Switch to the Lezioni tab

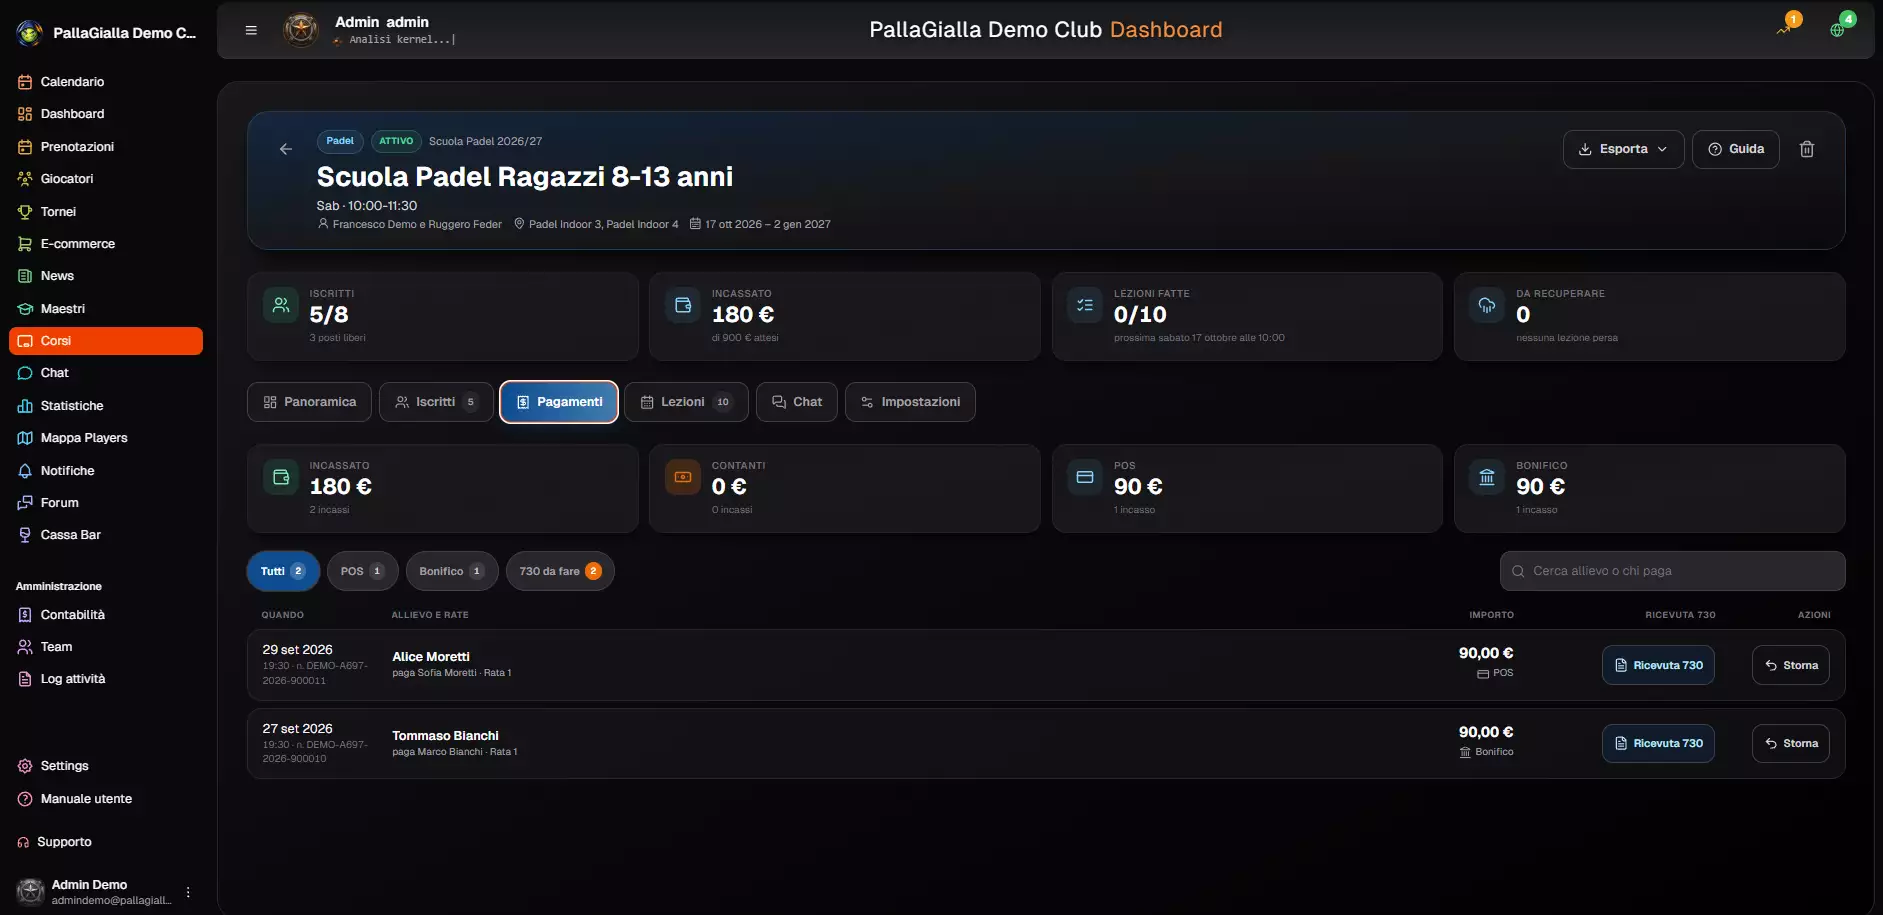tap(686, 402)
